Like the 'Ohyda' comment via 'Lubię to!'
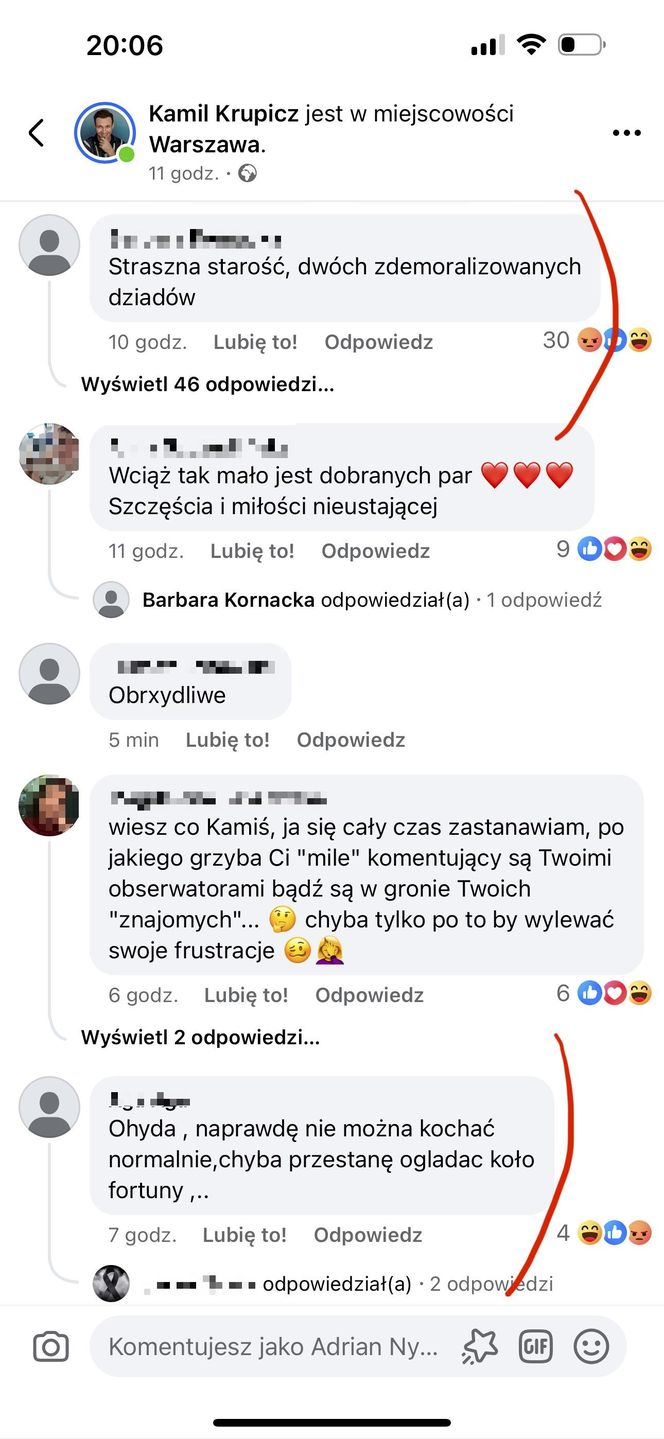The height and width of the screenshot is (1439, 664). [247, 1235]
